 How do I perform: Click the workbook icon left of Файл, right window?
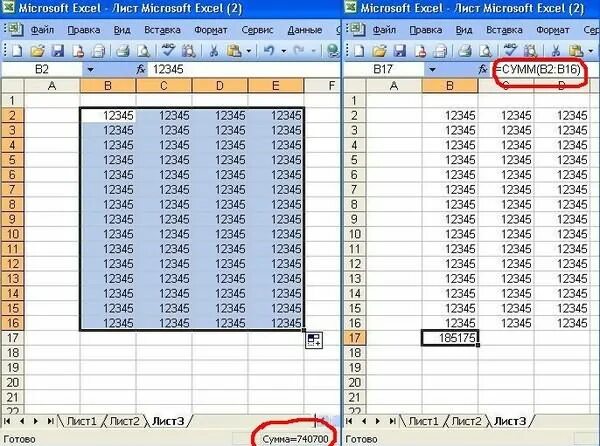[357, 29]
